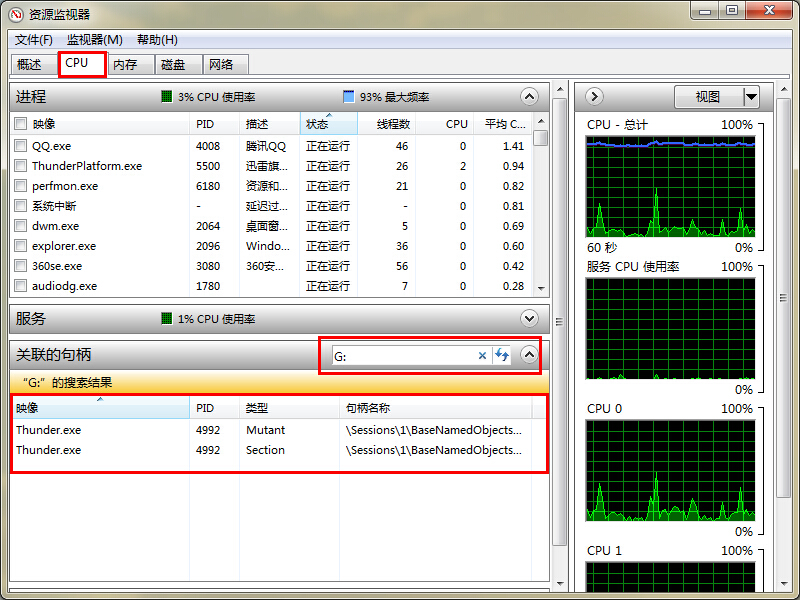Image resolution: width=800 pixels, height=600 pixels.
Task: Click the 服务 CPU 使用率 graph
Action: click(670, 329)
